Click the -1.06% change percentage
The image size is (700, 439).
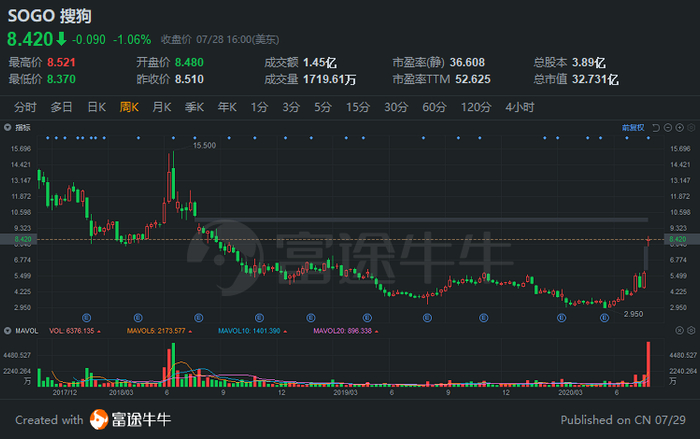coord(132,40)
